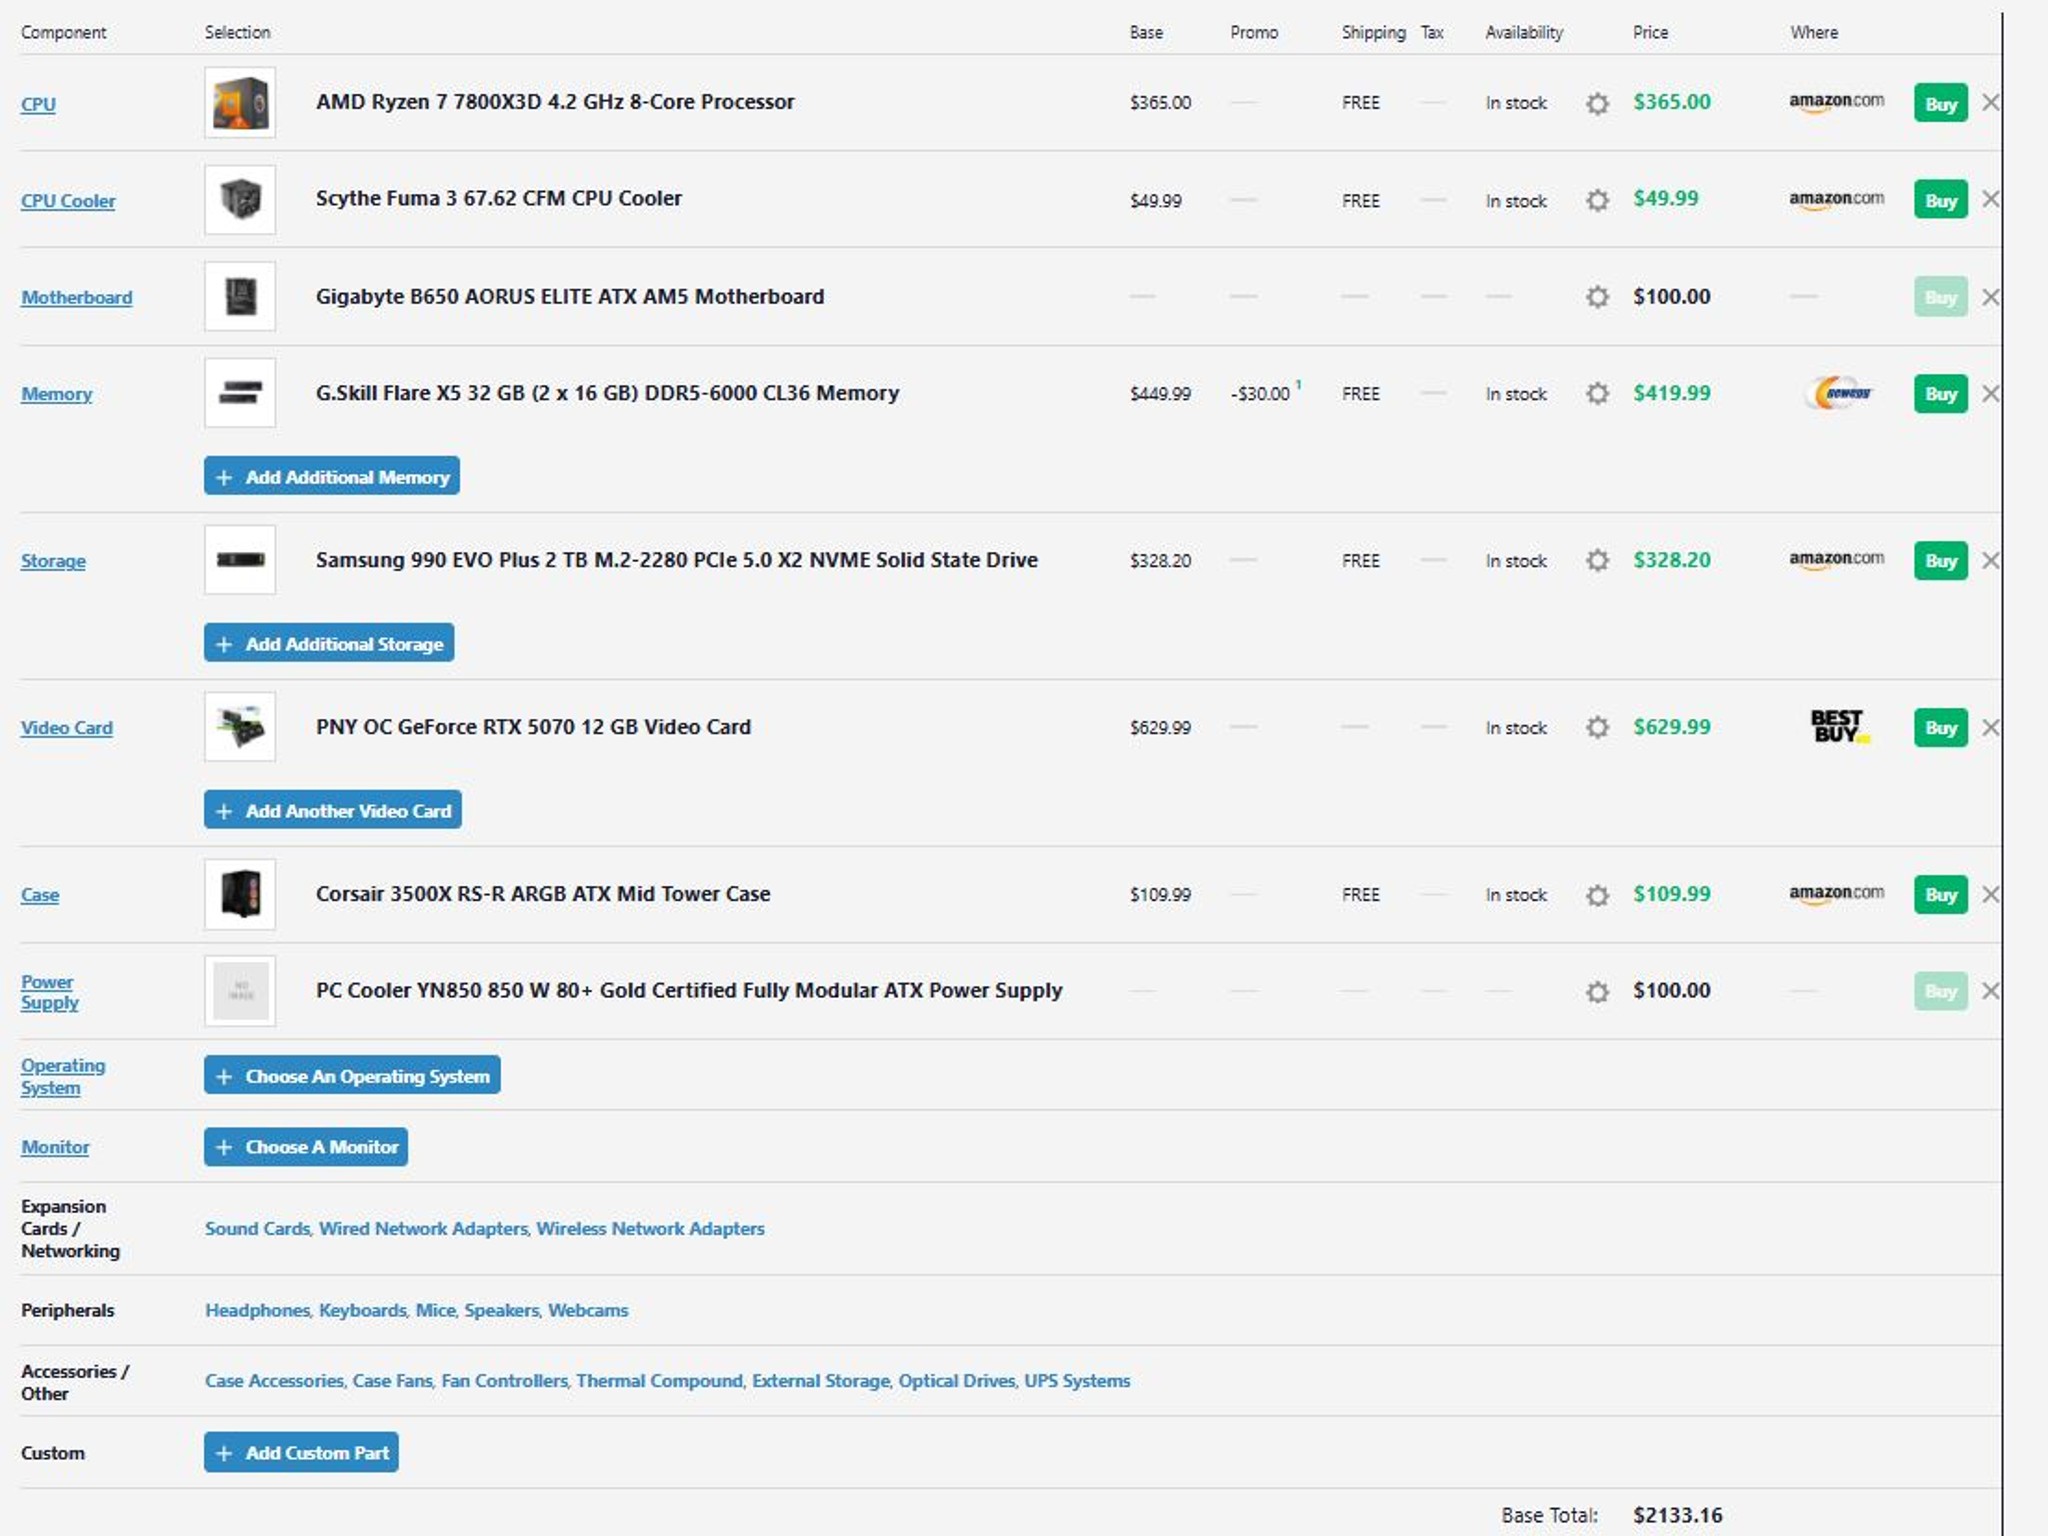Click Add Additional Memory button
This screenshot has height=1536, width=2048.
(x=332, y=476)
